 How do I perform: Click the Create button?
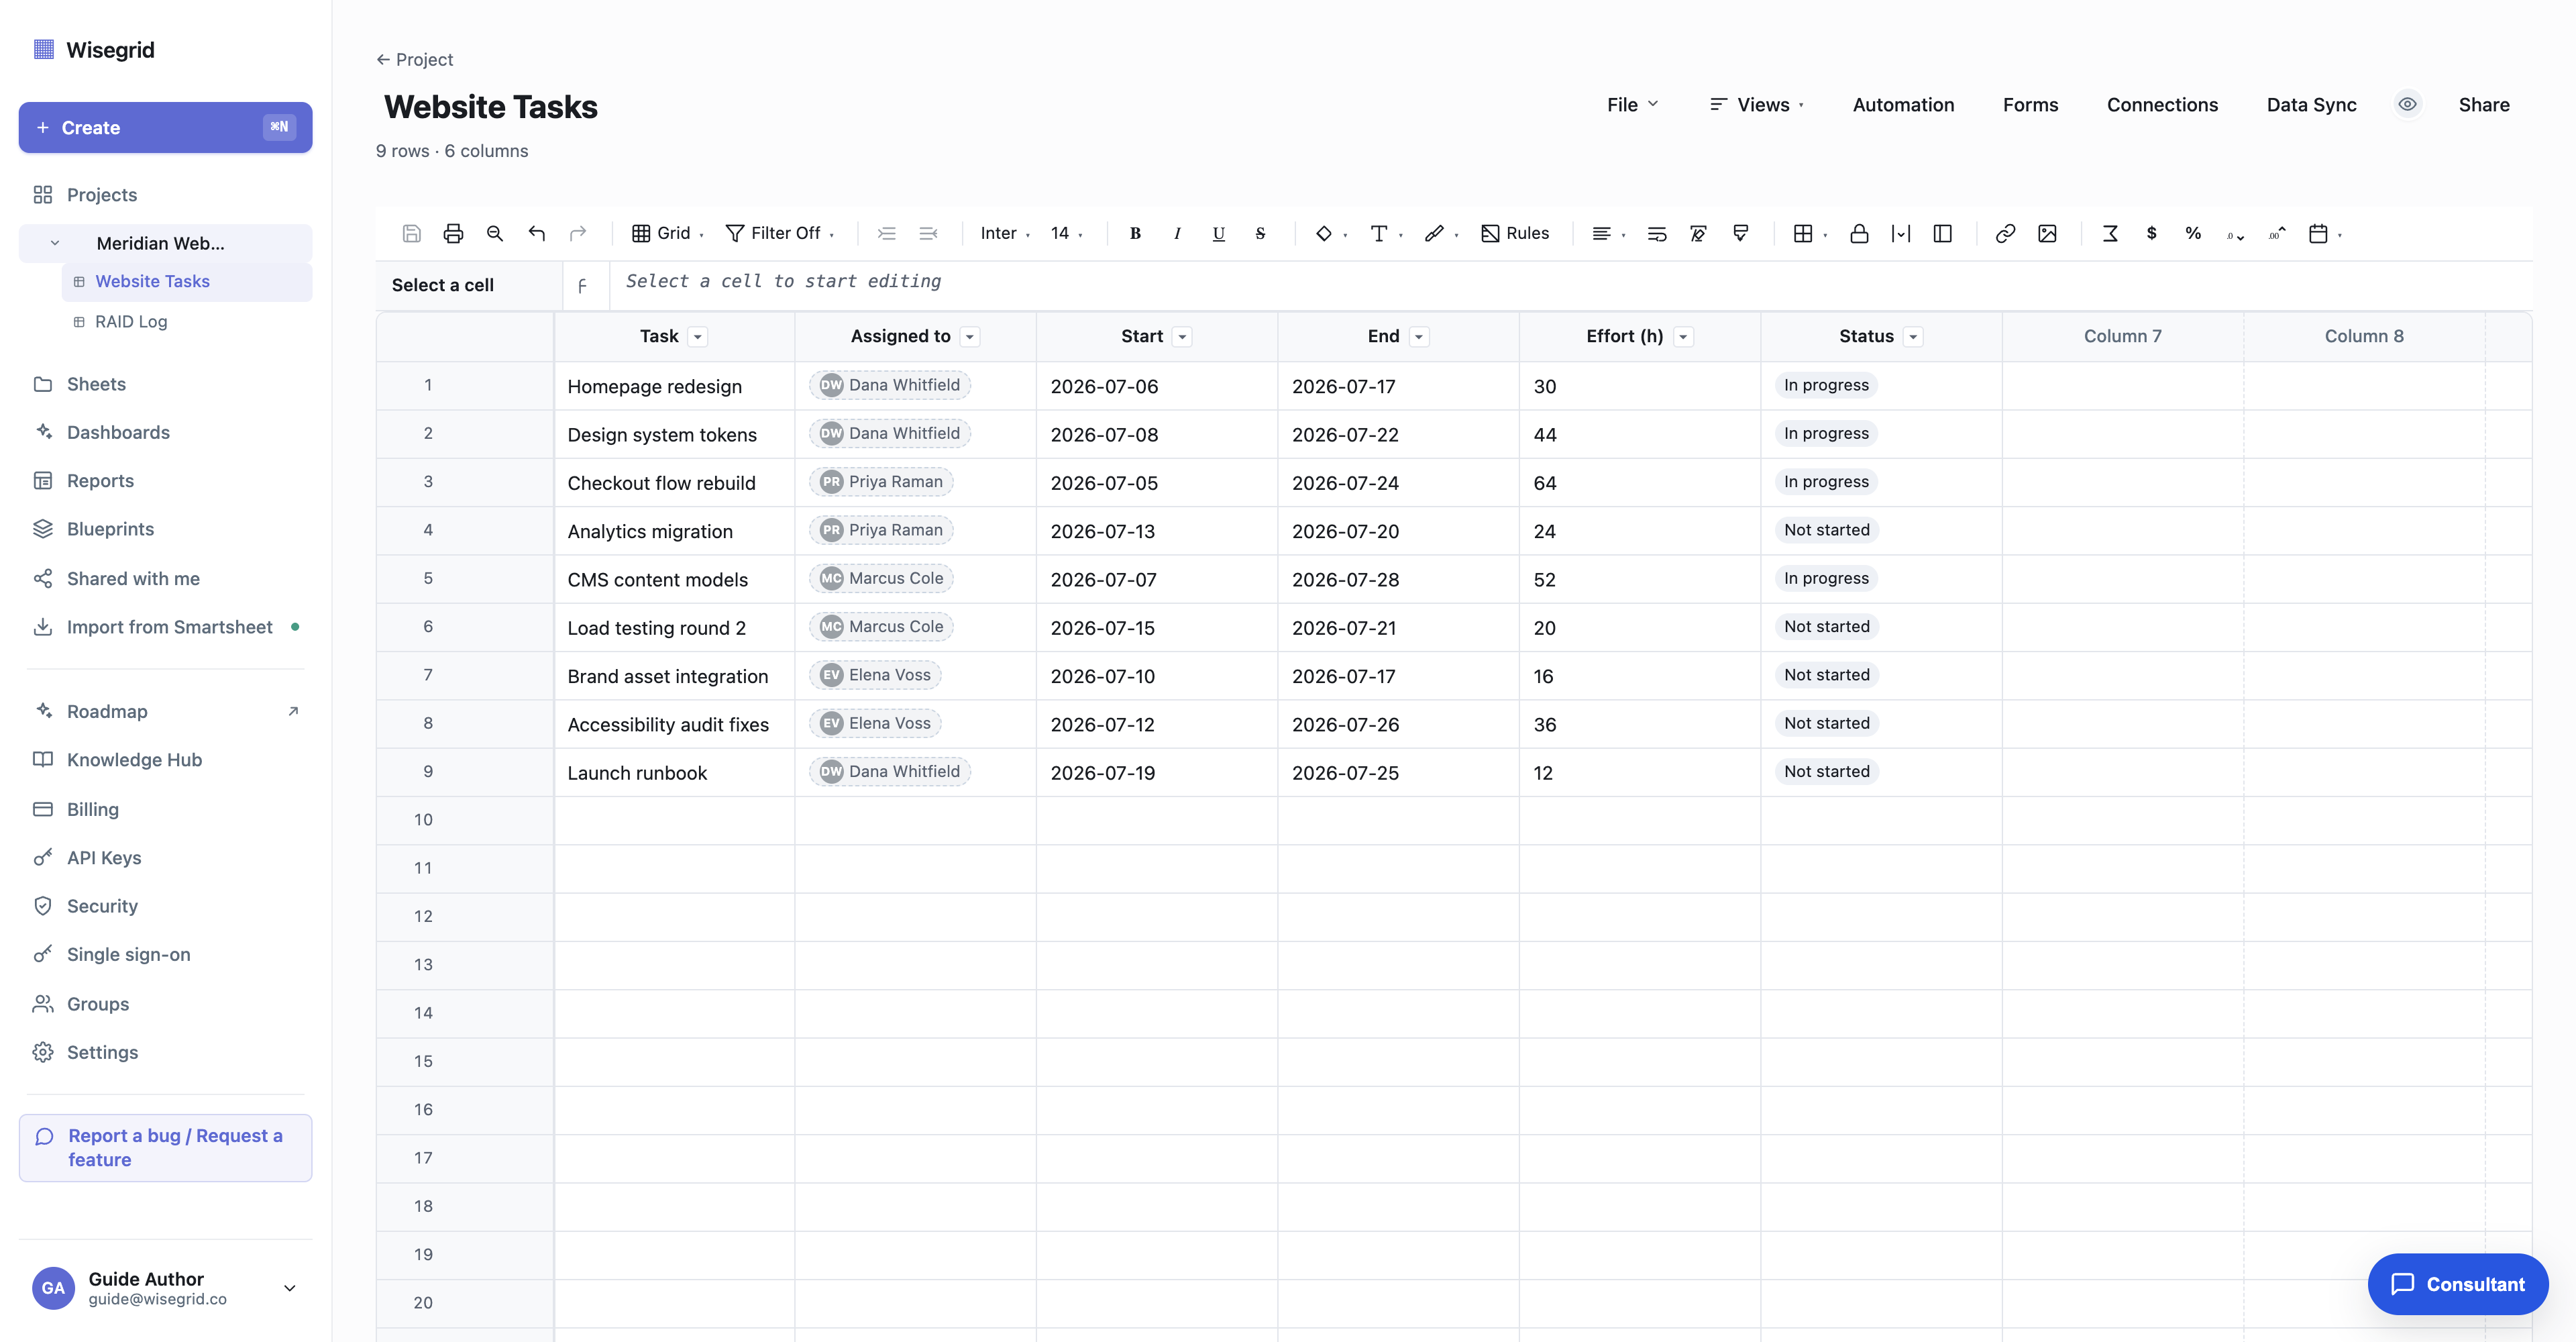click(165, 127)
